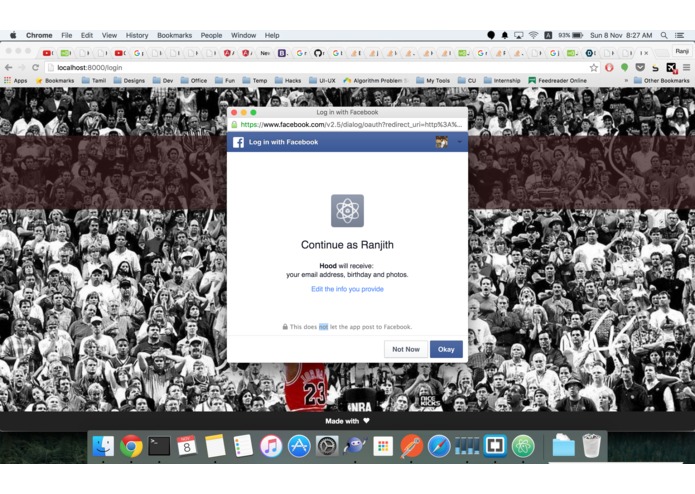Click the localhost:8000/login address bar
The height and width of the screenshot is (494, 695).
pos(317,68)
